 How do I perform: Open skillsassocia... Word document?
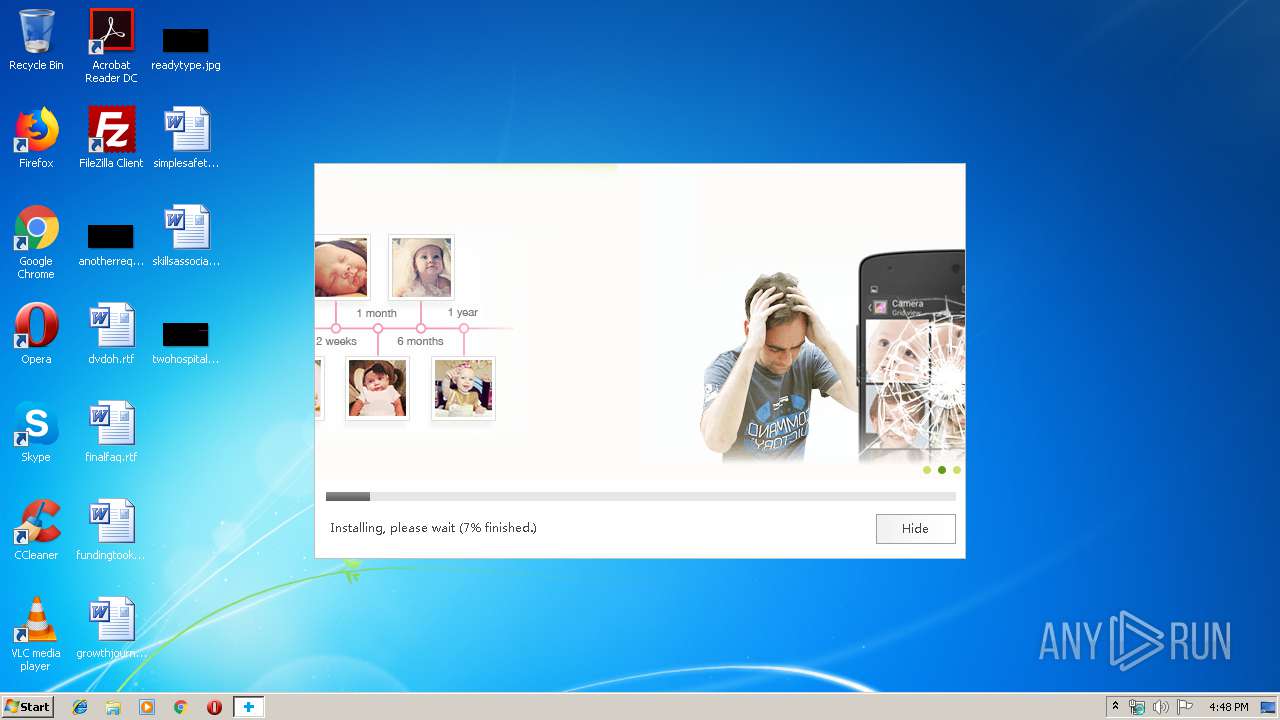tap(186, 236)
